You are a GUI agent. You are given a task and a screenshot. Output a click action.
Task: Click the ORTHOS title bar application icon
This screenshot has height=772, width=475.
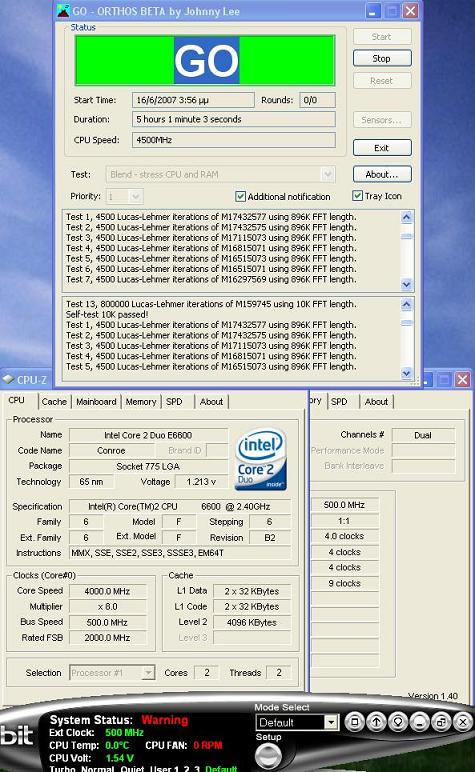pyautogui.click(x=63, y=10)
